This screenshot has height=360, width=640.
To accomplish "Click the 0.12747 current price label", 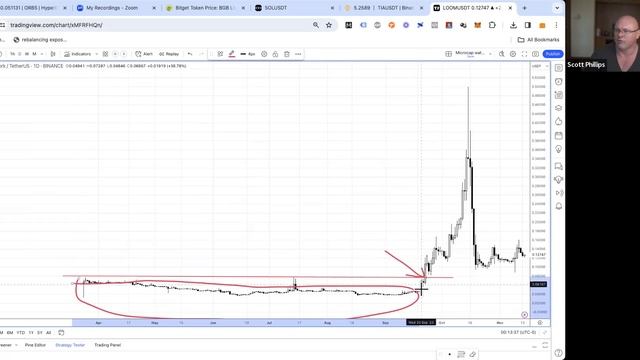I will pyautogui.click(x=539, y=255).
